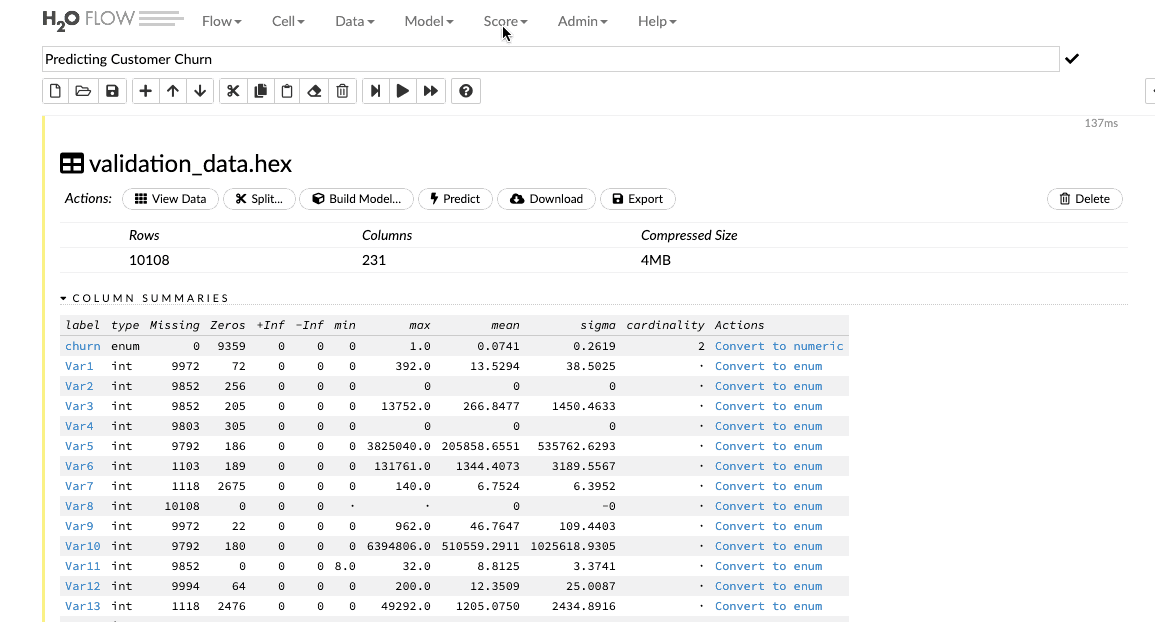Click the Split... button
Image resolution: width=1155 pixels, height=622 pixels.
pyautogui.click(x=259, y=199)
